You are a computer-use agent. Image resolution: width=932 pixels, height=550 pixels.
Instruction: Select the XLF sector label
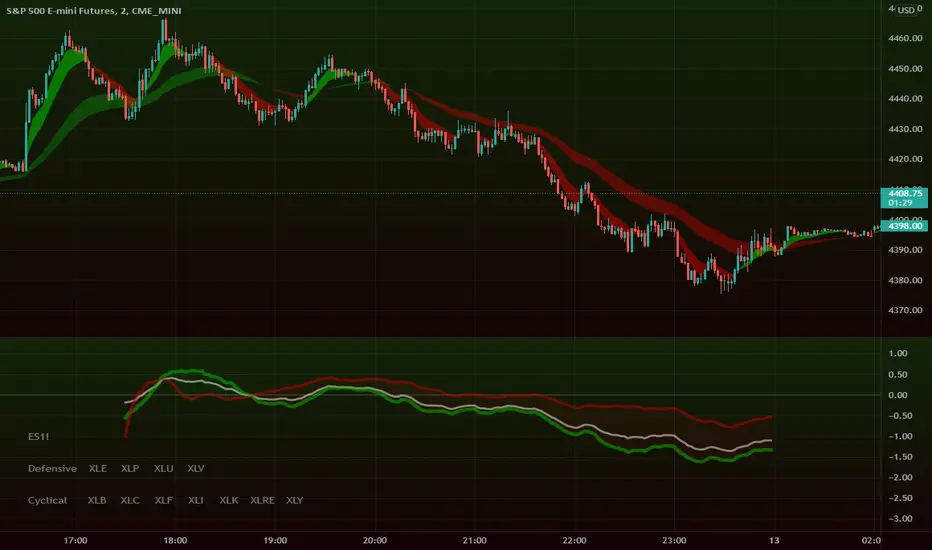tap(163, 501)
